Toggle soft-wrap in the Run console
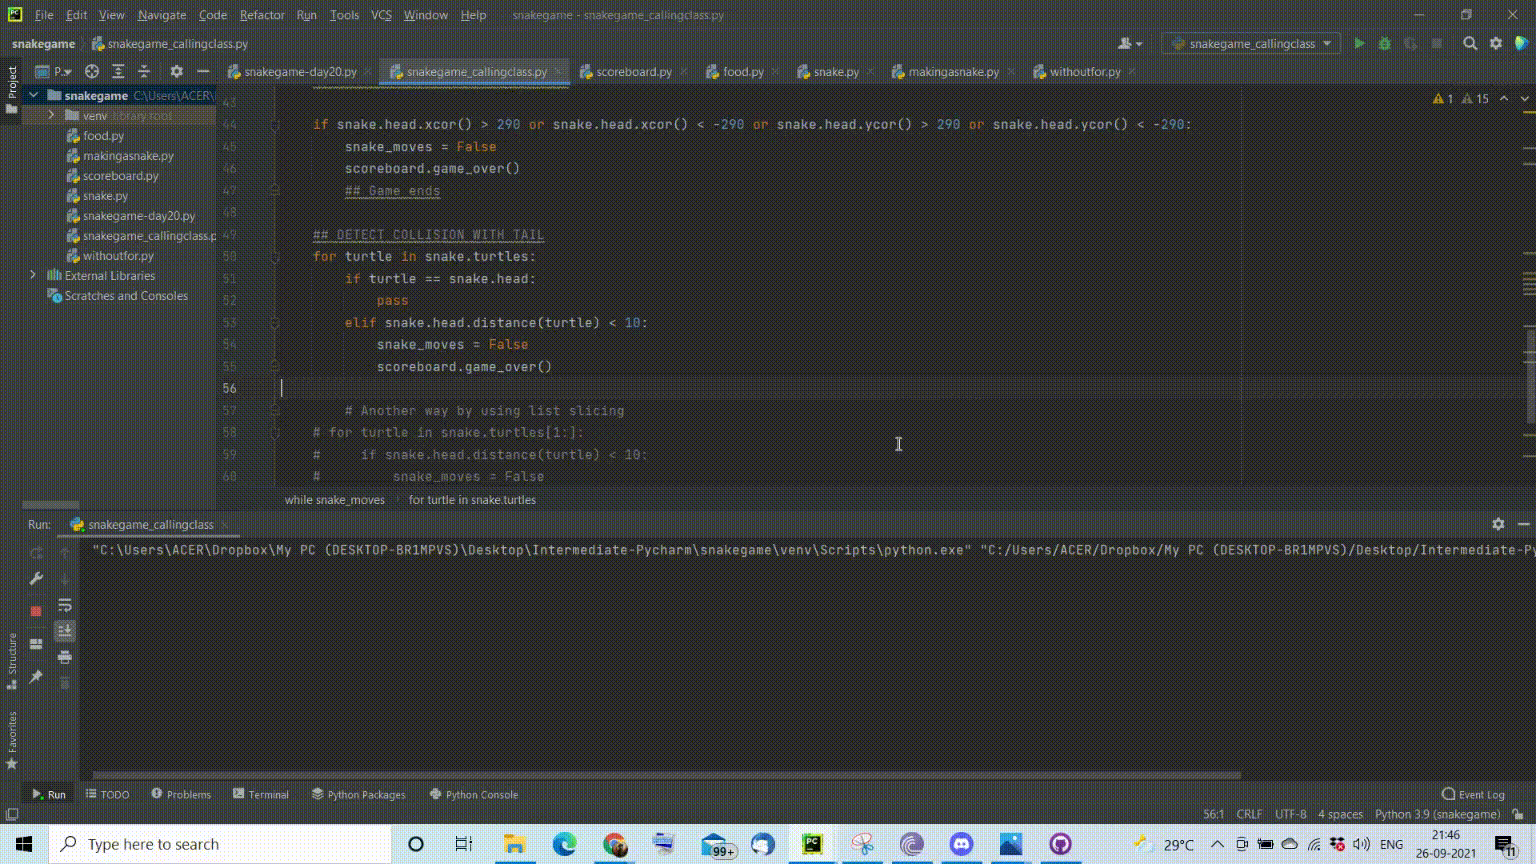Image resolution: width=1536 pixels, height=864 pixels. [x=65, y=605]
